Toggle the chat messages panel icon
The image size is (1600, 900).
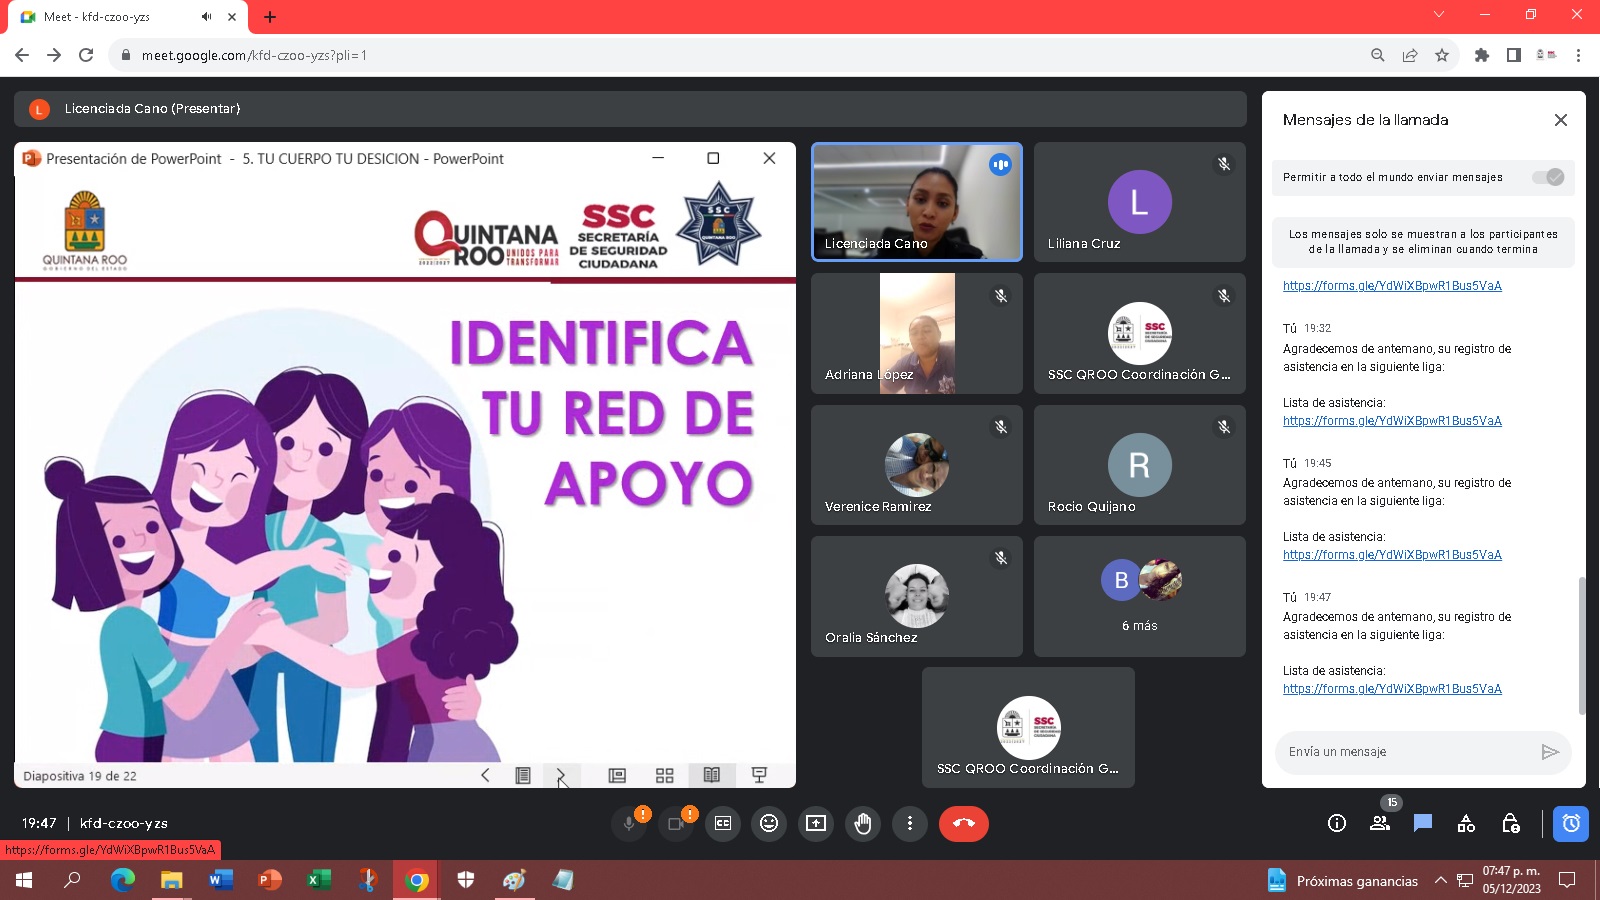click(x=1423, y=823)
